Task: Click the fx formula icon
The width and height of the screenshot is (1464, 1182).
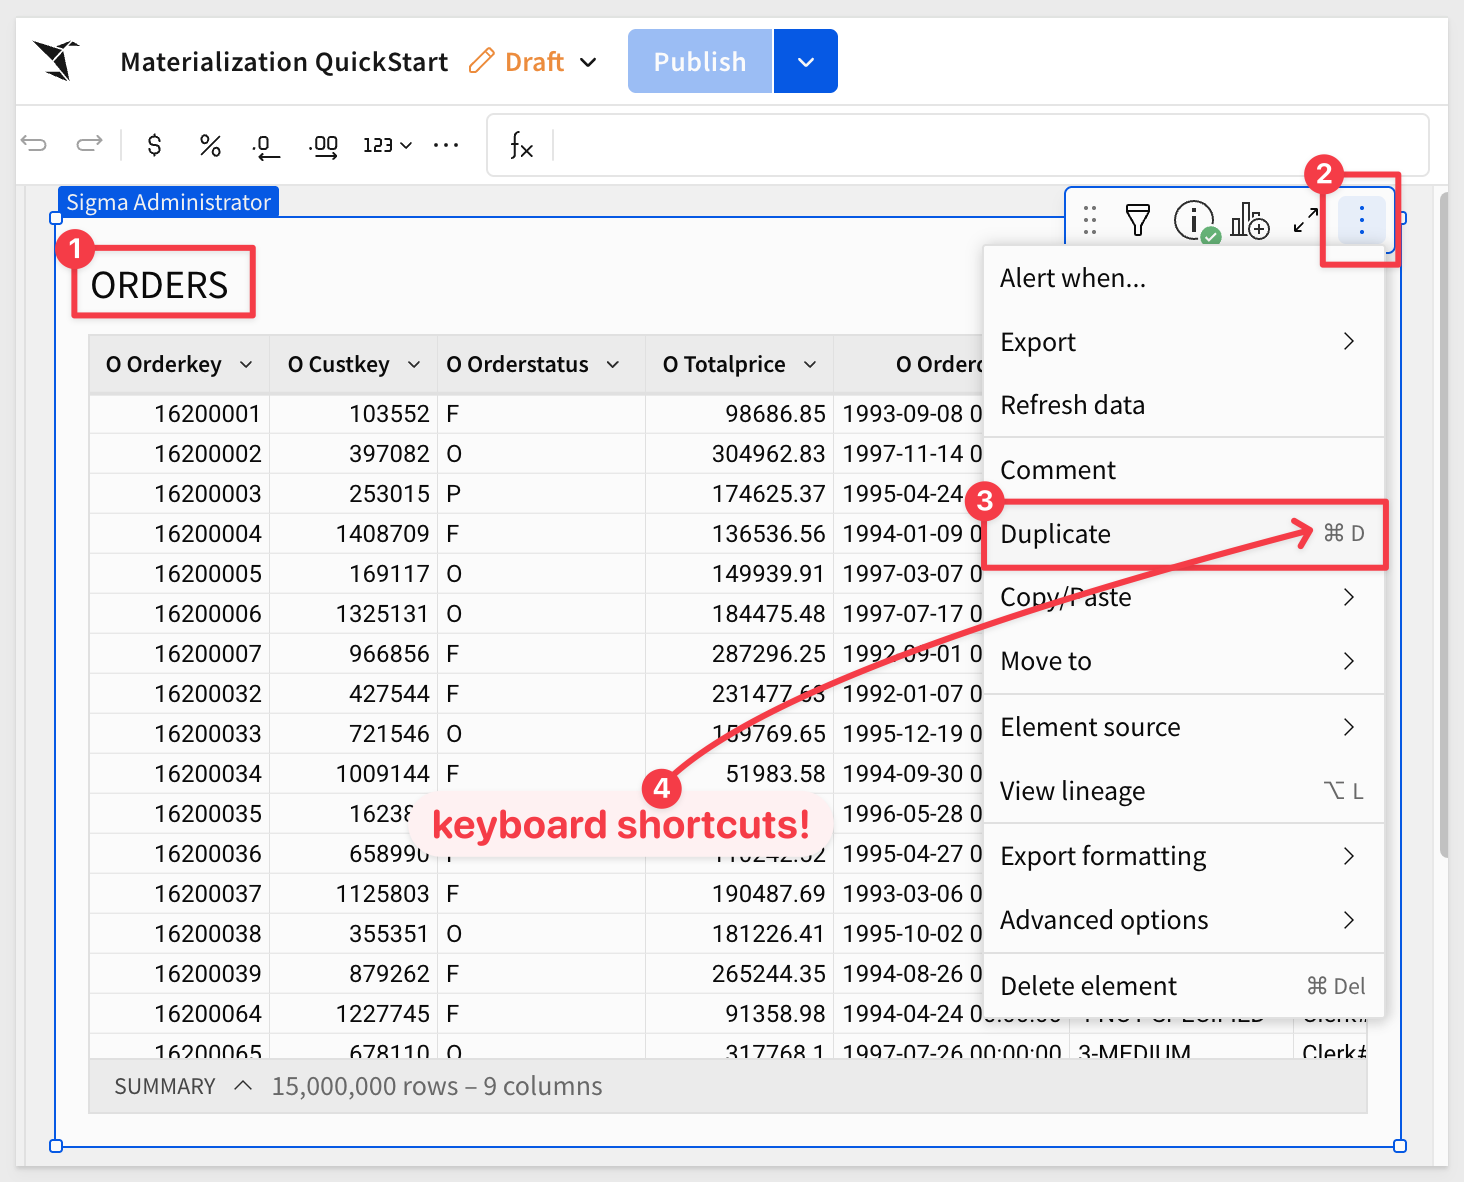Action: pos(521,145)
